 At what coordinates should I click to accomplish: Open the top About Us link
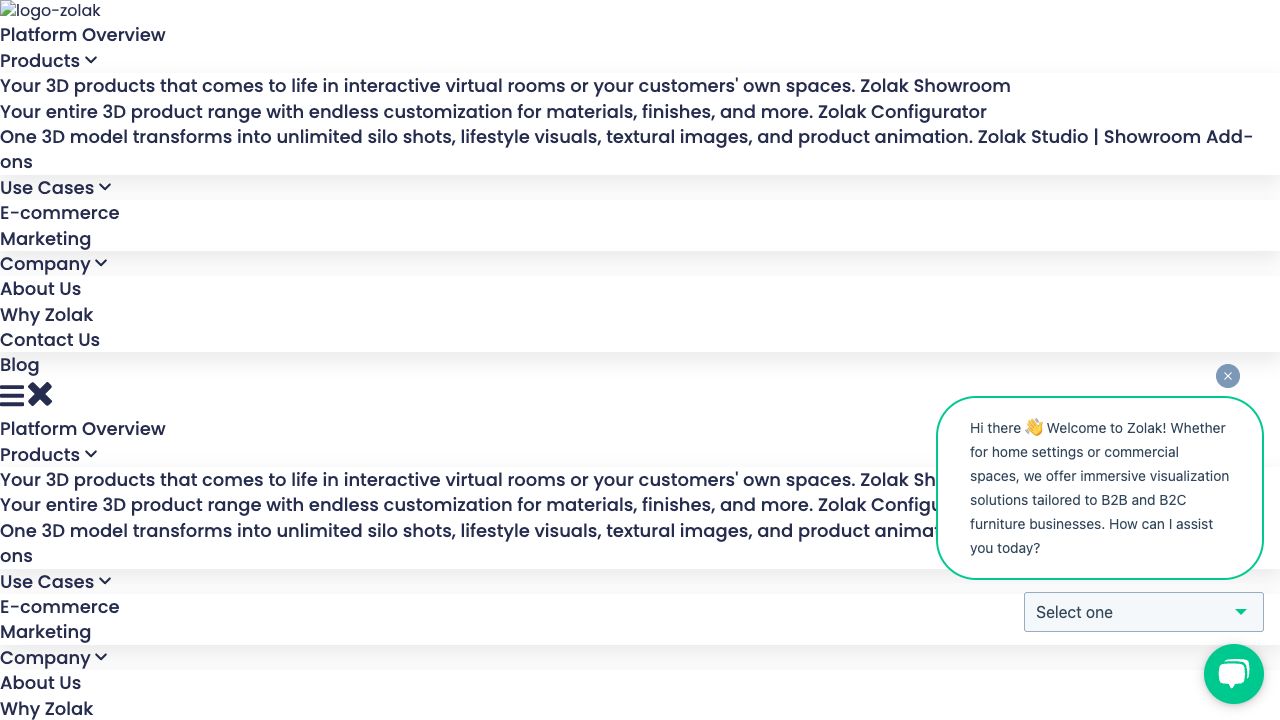(x=41, y=289)
